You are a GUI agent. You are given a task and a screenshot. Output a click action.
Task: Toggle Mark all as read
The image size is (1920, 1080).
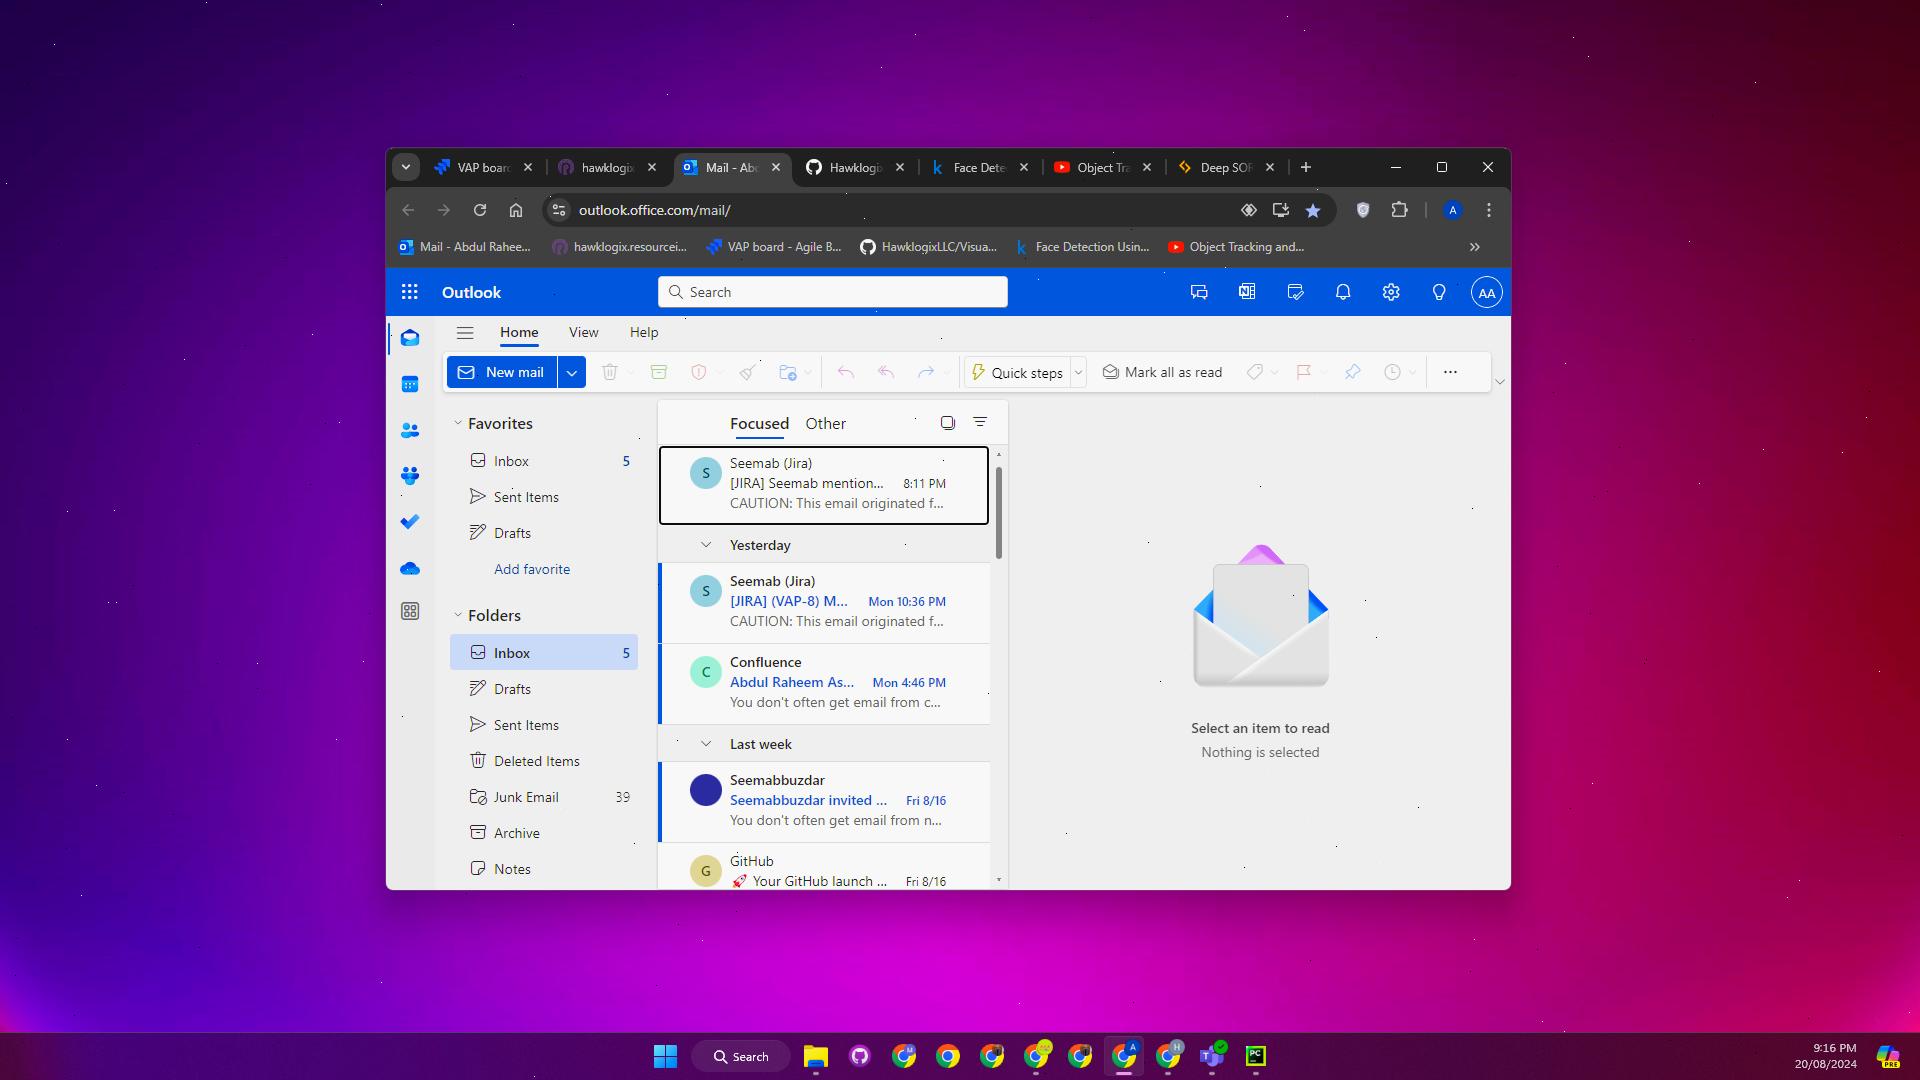(x=1162, y=372)
